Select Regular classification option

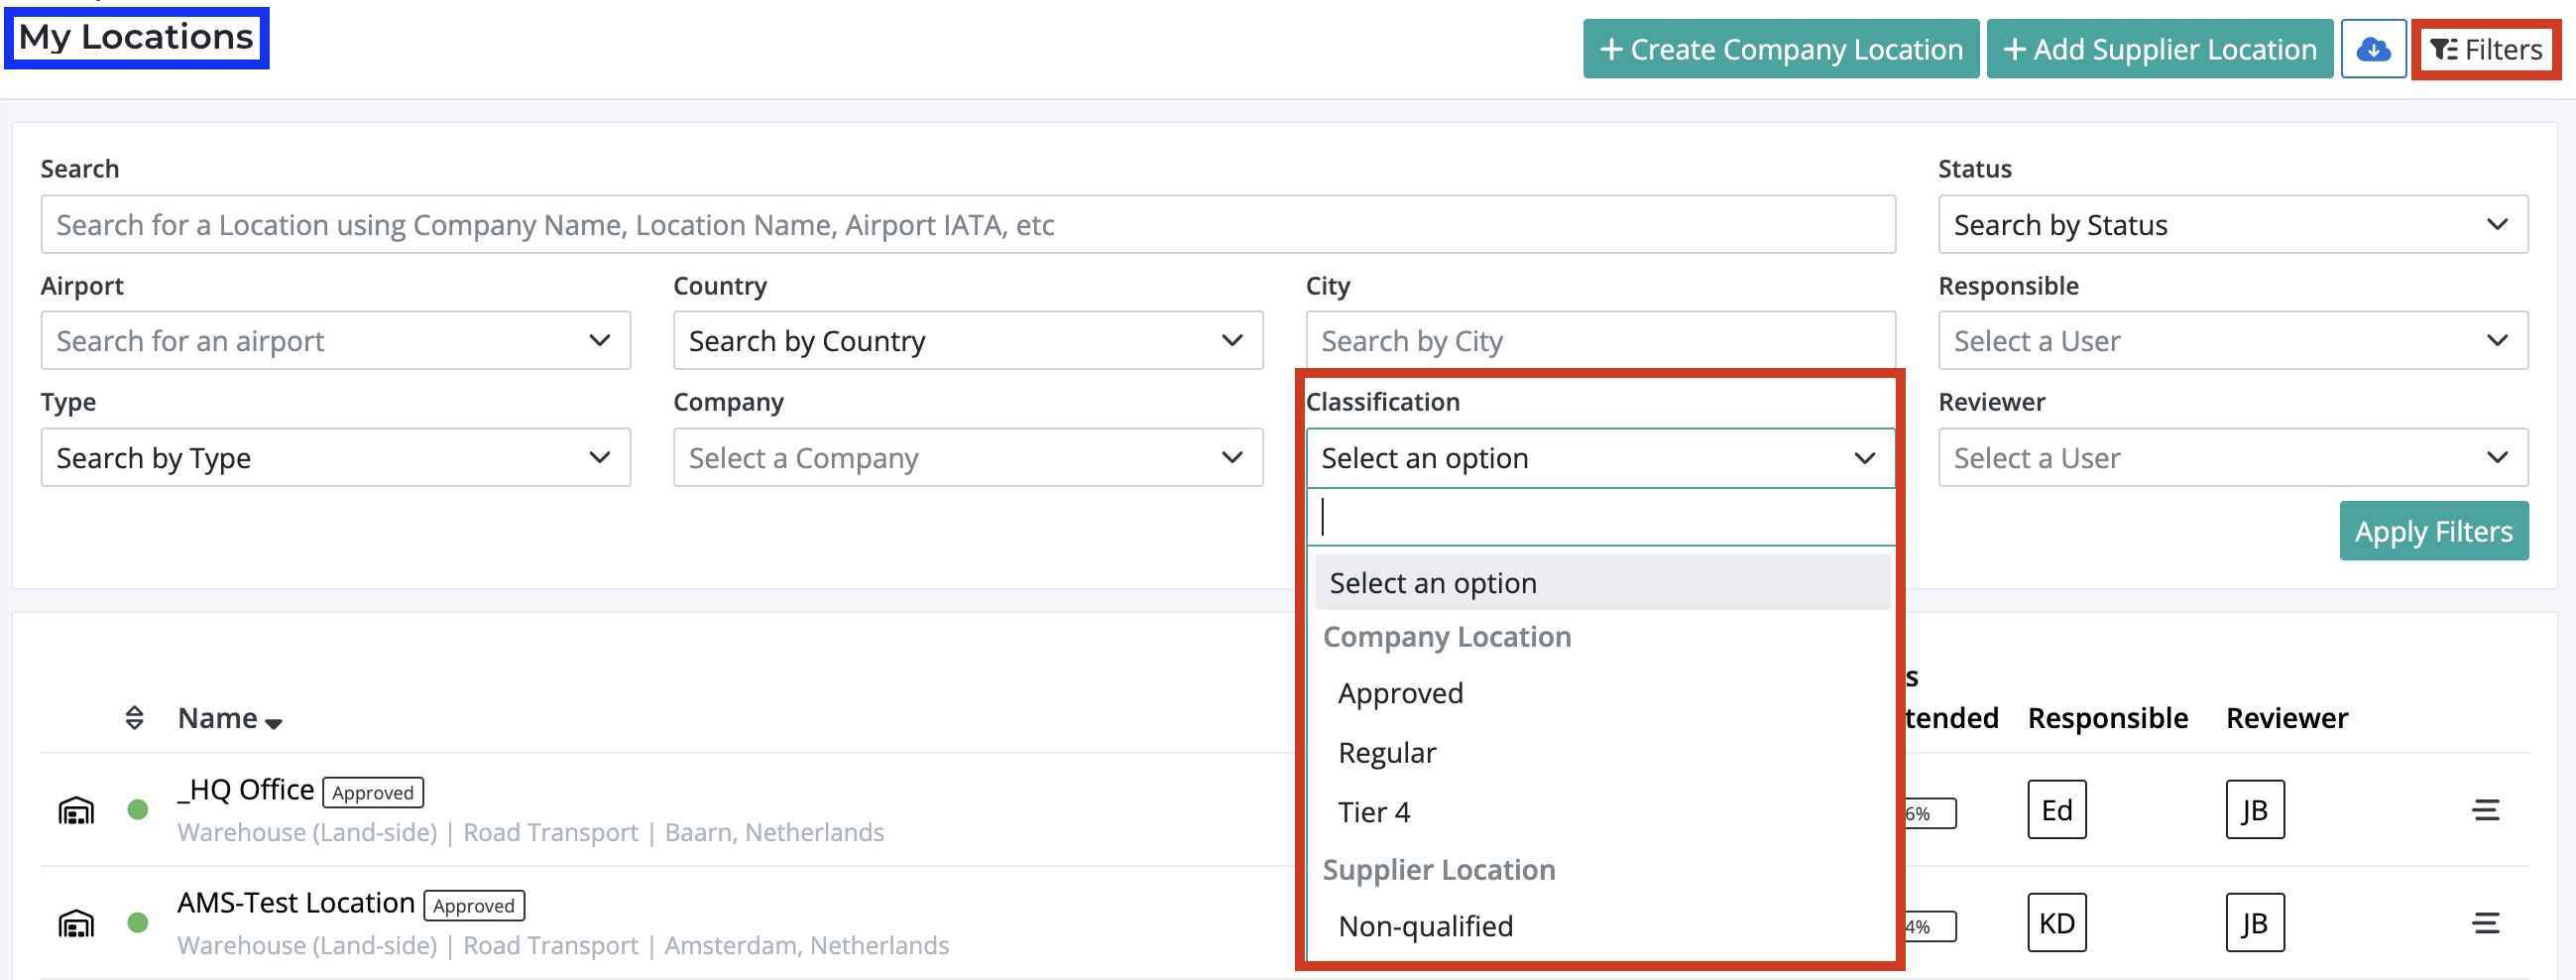[1386, 752]
